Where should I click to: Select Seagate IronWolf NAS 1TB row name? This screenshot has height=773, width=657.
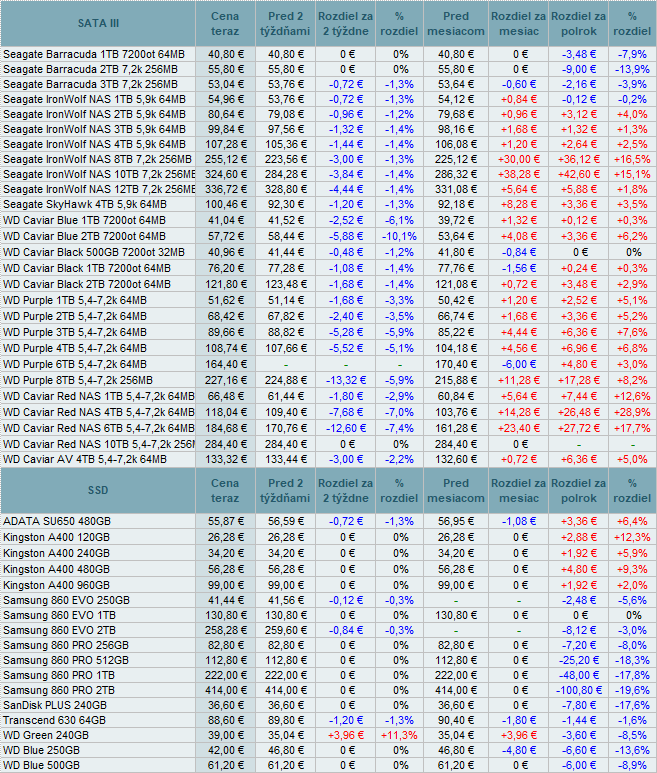point(94,99)
